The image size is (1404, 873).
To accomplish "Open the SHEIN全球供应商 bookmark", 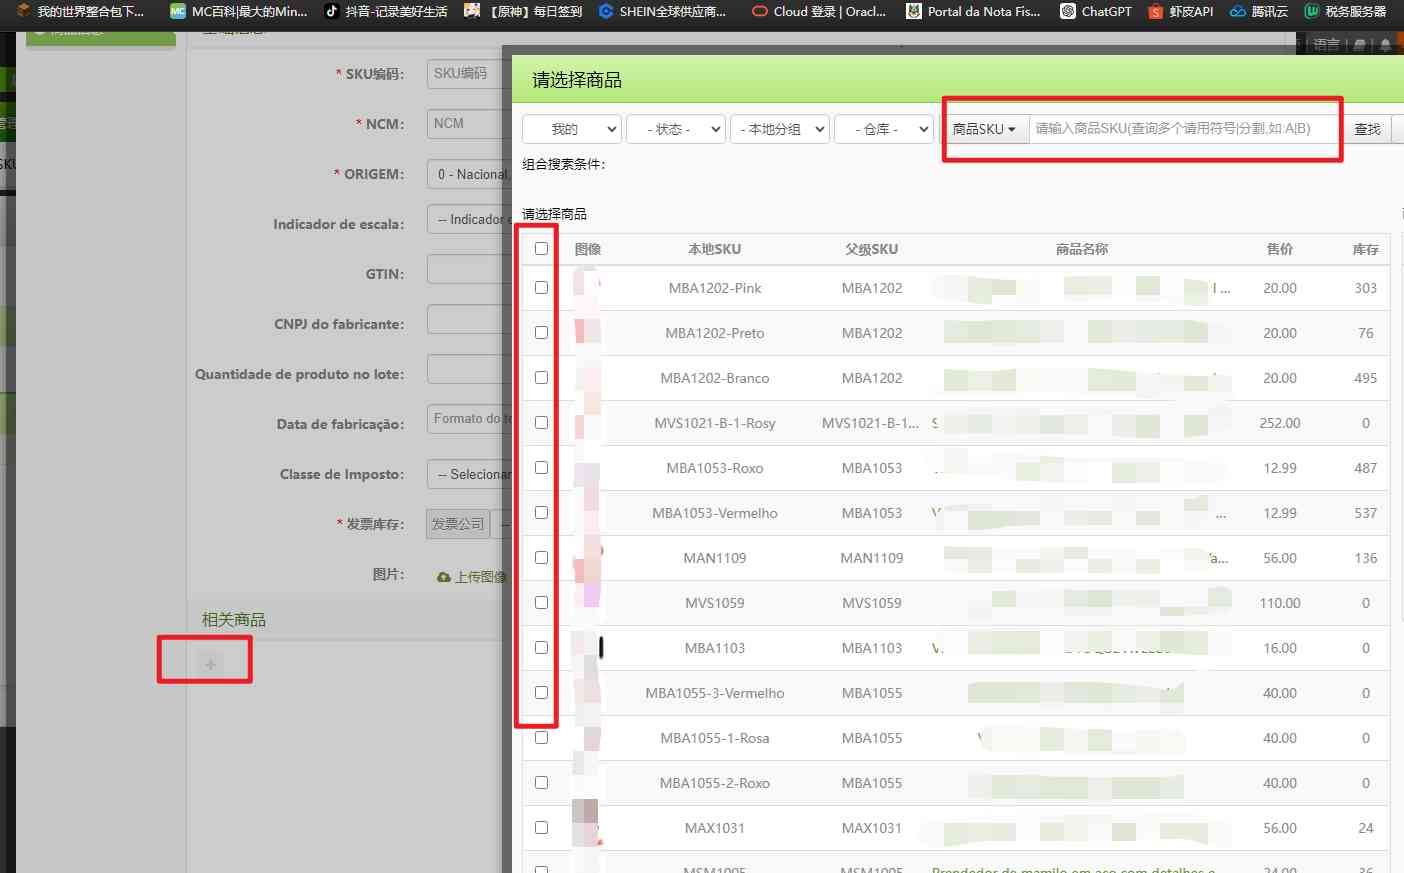I will tap(662, 12).
